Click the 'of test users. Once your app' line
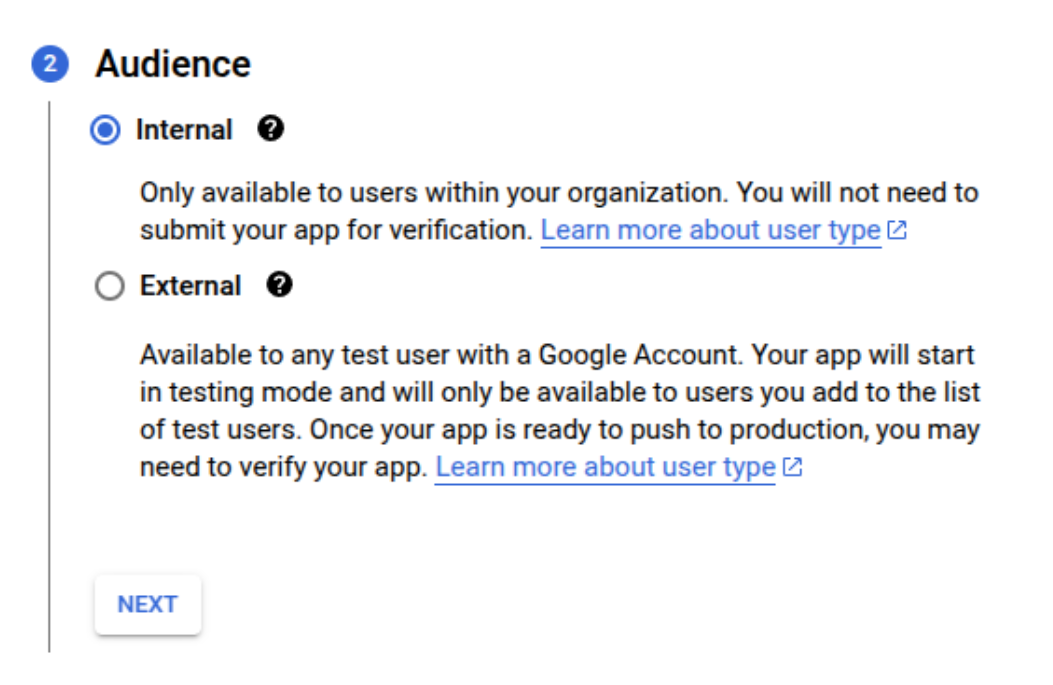The image size is (1053, 685). click(560, 430)
